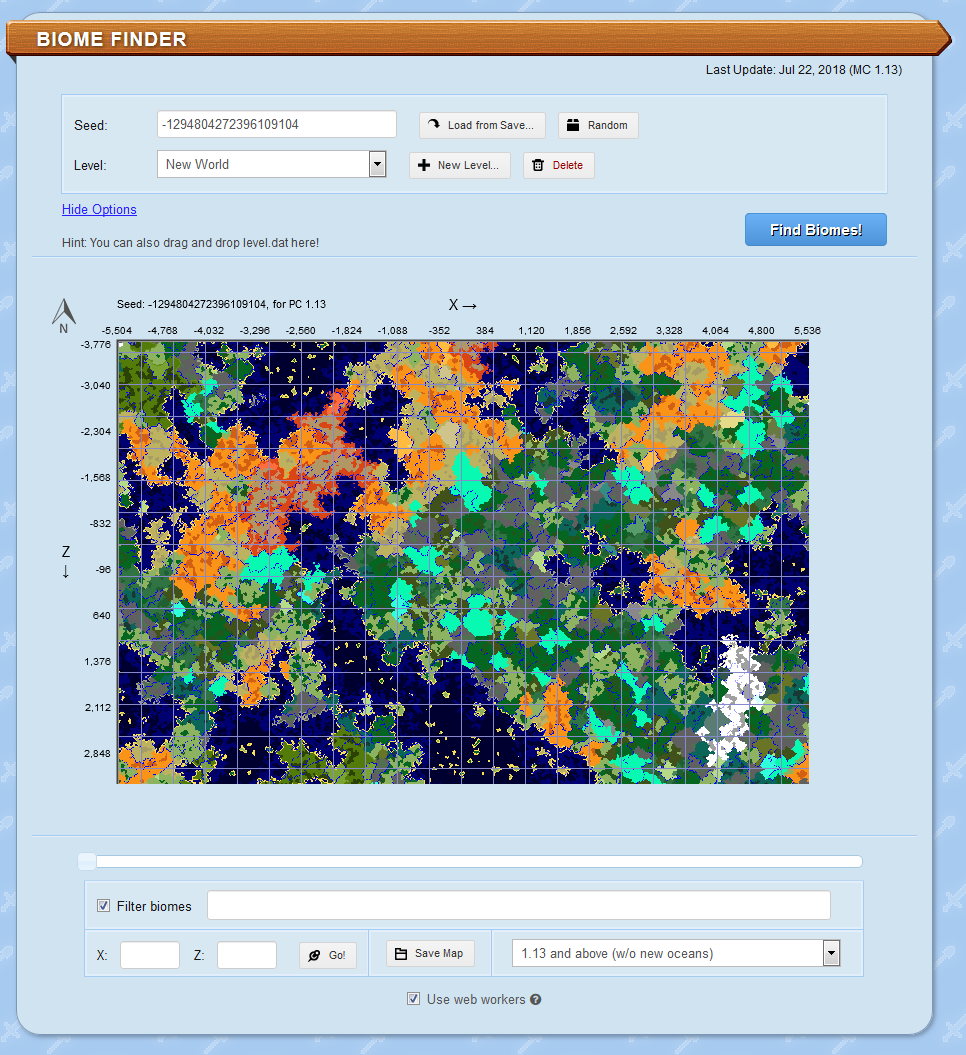
Task: Click the trash can Delete icon
Action: (x=538, y=165)
